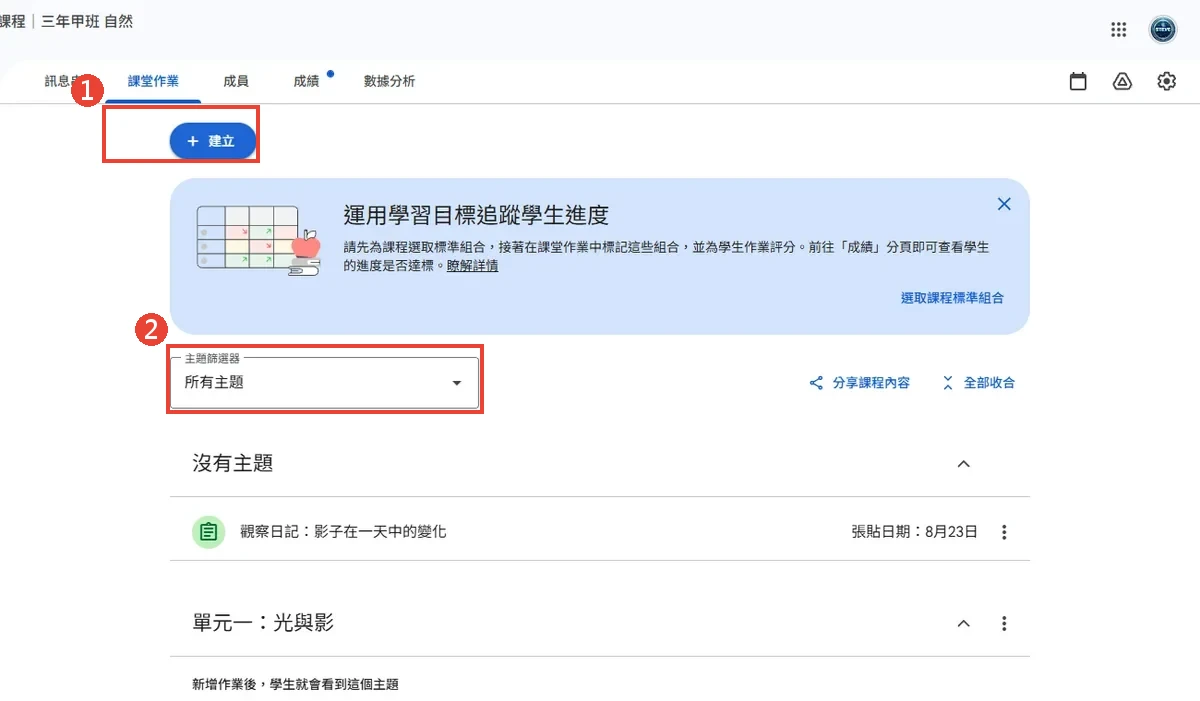Click the 沒有主題 heading

[232, 463]
